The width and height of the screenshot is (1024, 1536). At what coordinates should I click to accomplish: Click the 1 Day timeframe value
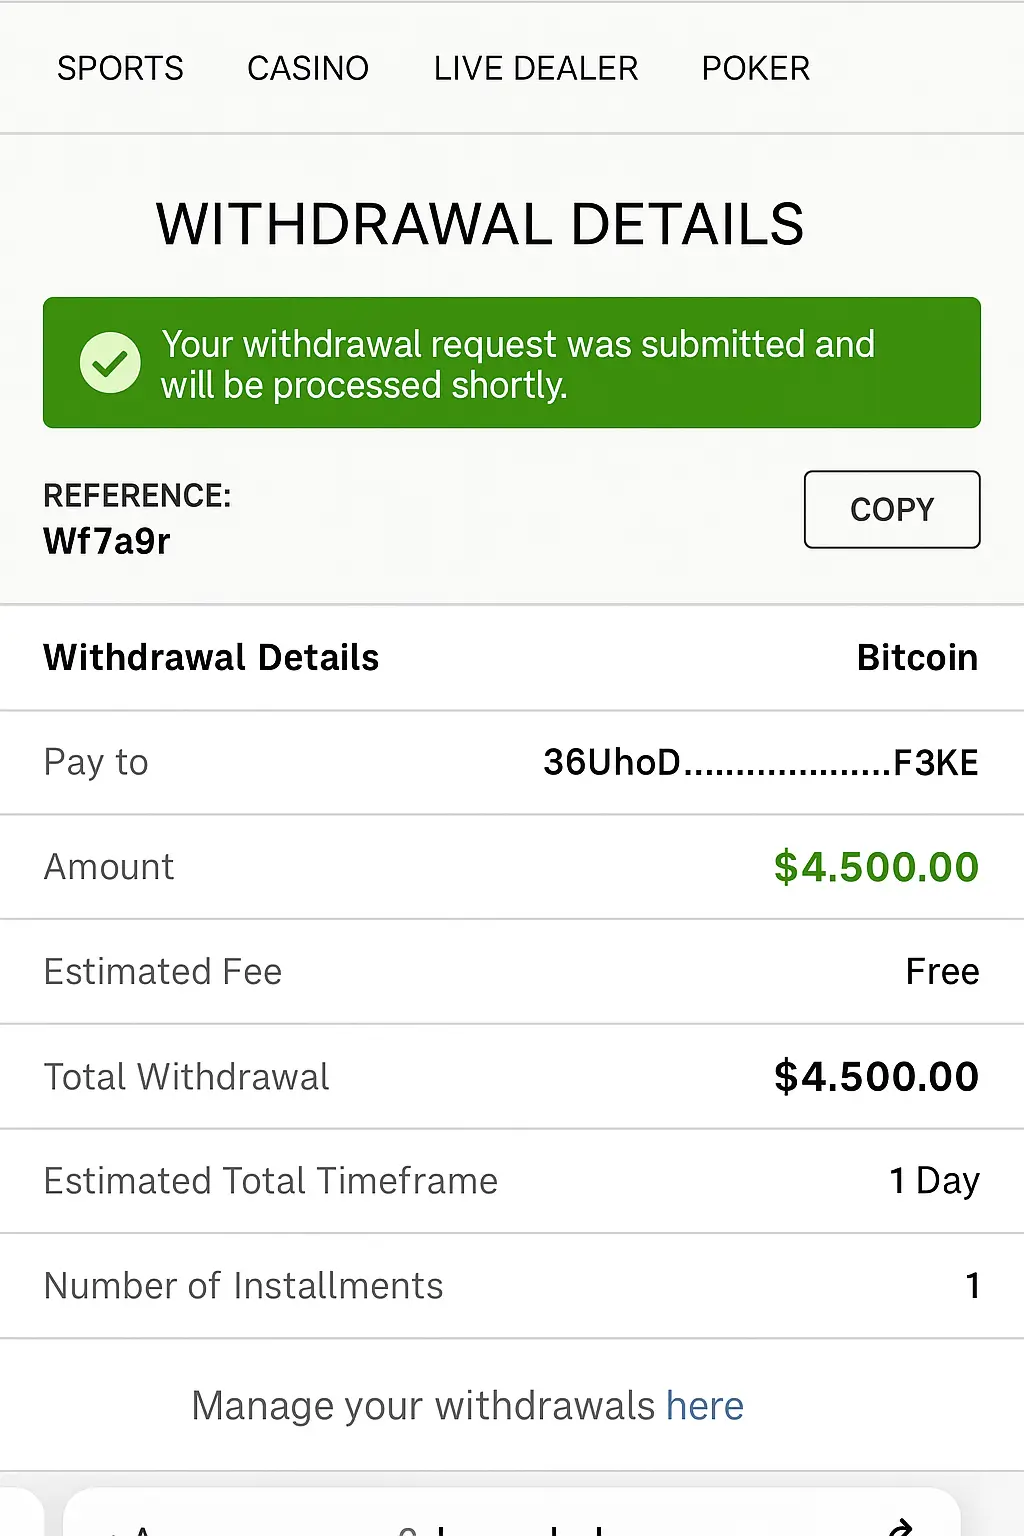(x=934, y=1181)
